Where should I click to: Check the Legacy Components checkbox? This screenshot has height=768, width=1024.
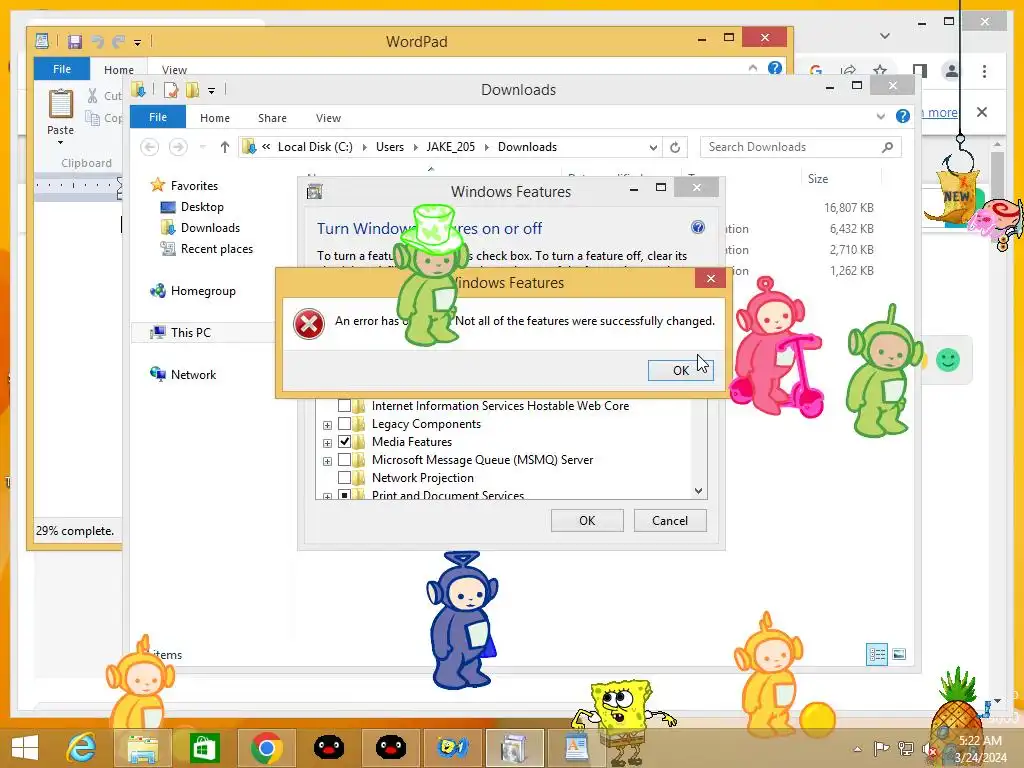click(344, 424)
